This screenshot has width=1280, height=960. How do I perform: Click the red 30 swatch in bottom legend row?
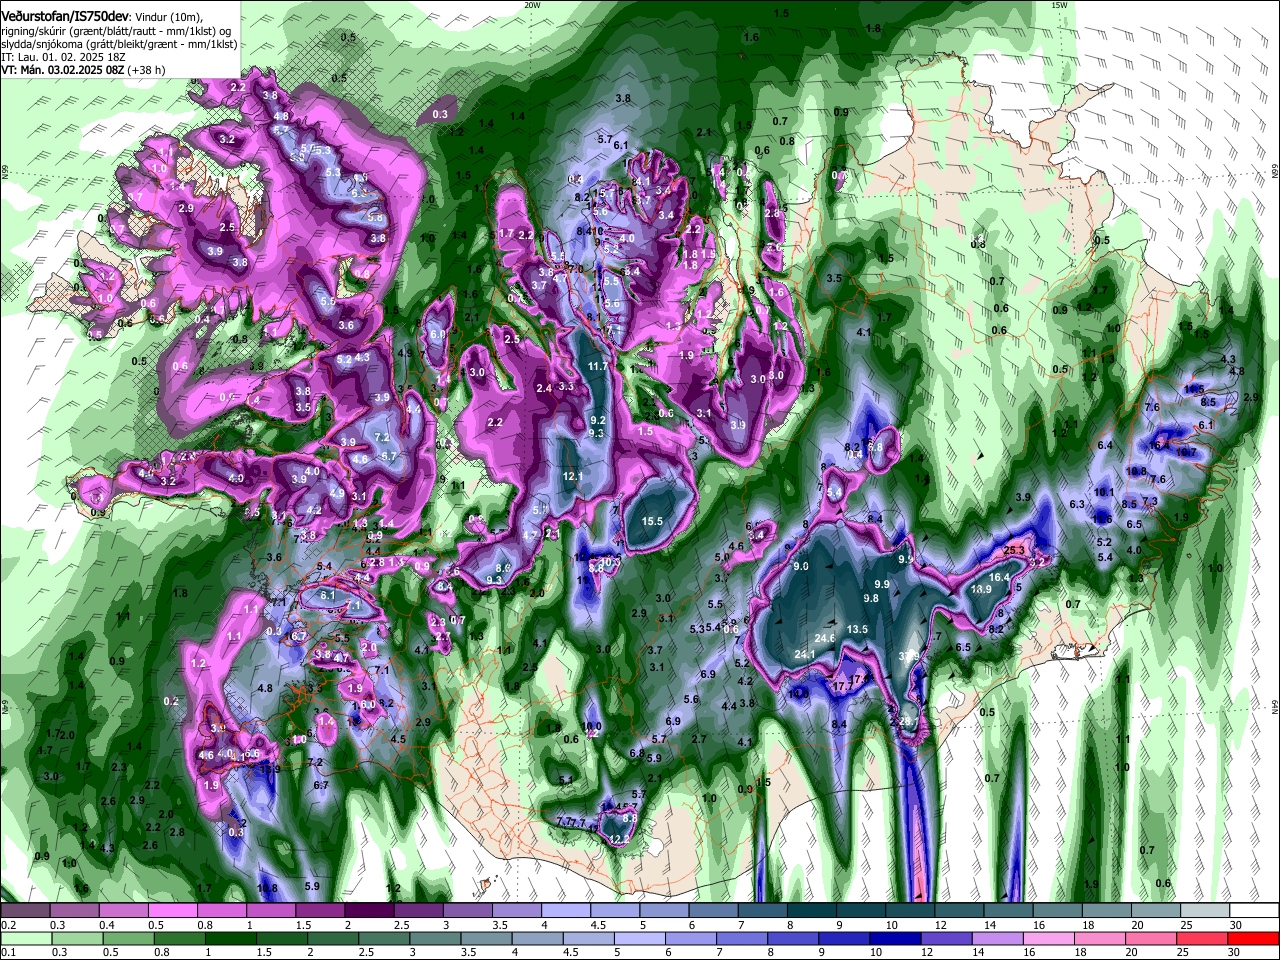click(1254, 939)
